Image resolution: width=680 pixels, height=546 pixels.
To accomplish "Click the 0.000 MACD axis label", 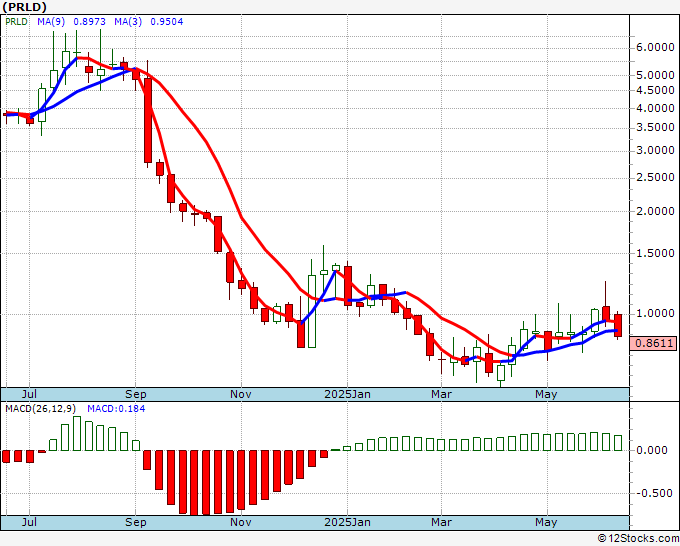I will click(x=652, y=450).
